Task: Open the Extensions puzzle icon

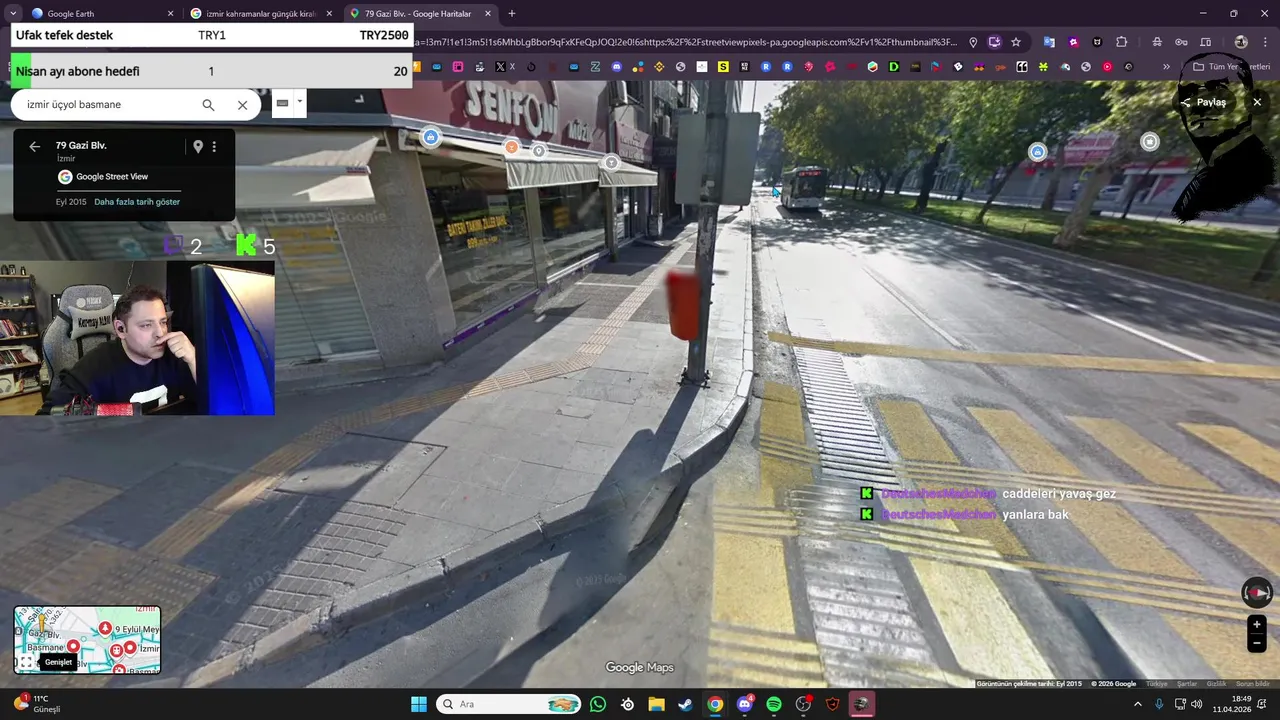Action: click(x=1122, y=42)
